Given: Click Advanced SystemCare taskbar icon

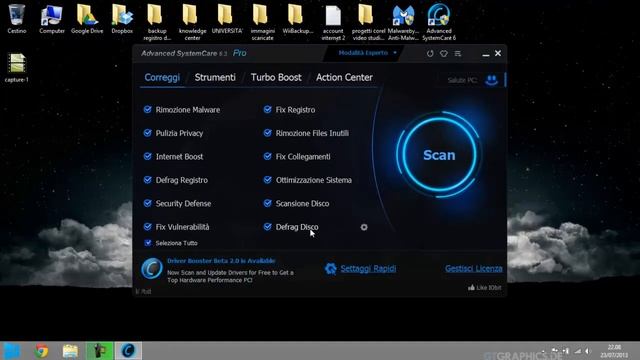Looking at the screenshot, I should [129, 351].
